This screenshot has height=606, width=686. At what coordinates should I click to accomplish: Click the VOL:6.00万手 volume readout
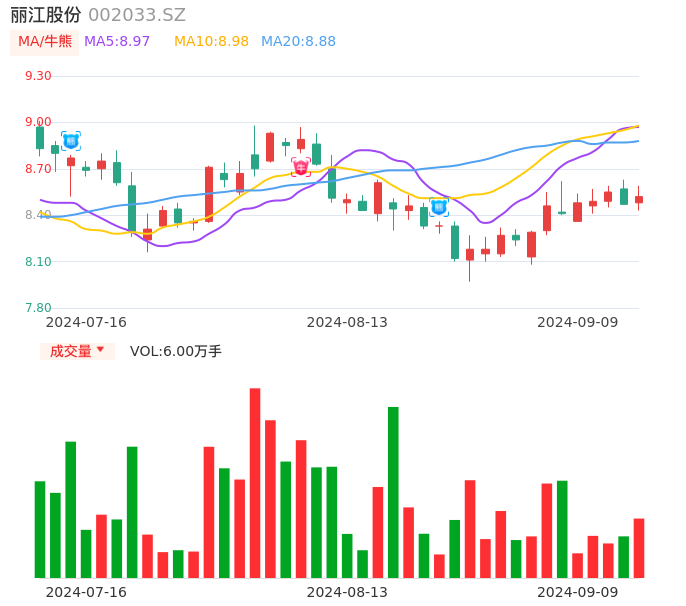tap(176, 351)
